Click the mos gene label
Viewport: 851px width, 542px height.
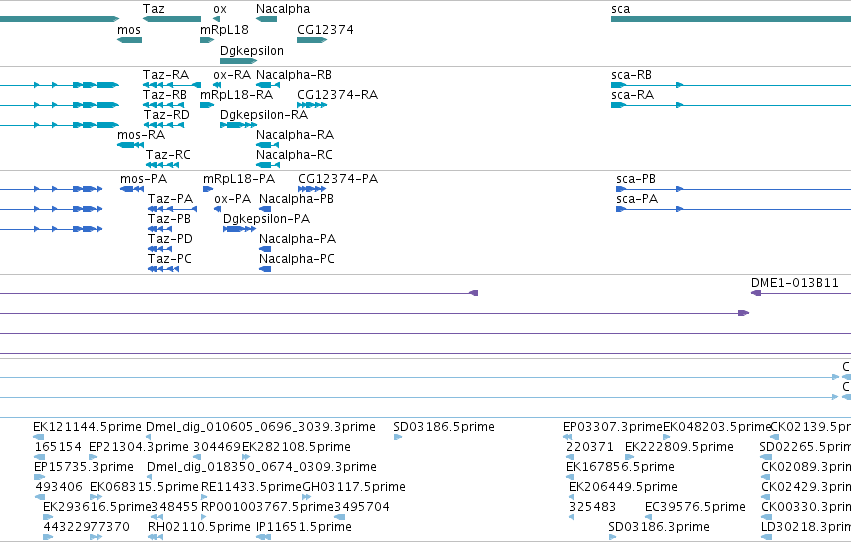click(x=129, y=30)
